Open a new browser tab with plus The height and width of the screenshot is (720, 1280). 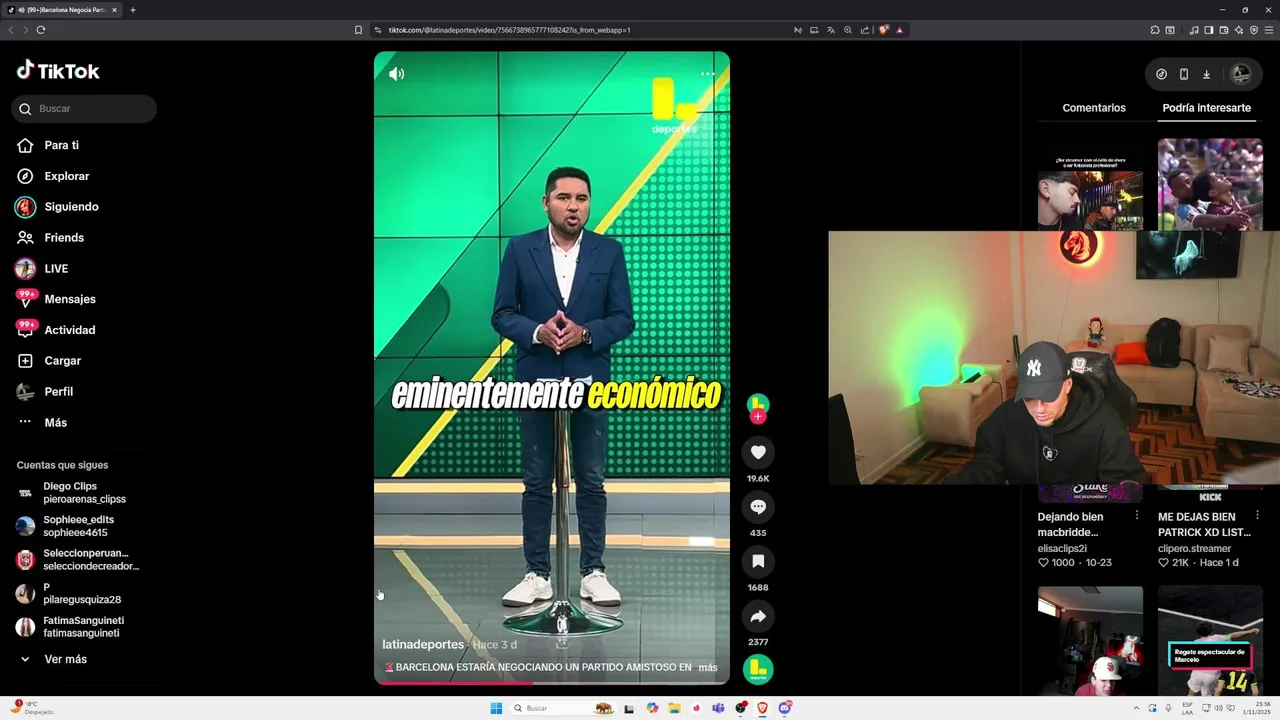tap(133, 10)
